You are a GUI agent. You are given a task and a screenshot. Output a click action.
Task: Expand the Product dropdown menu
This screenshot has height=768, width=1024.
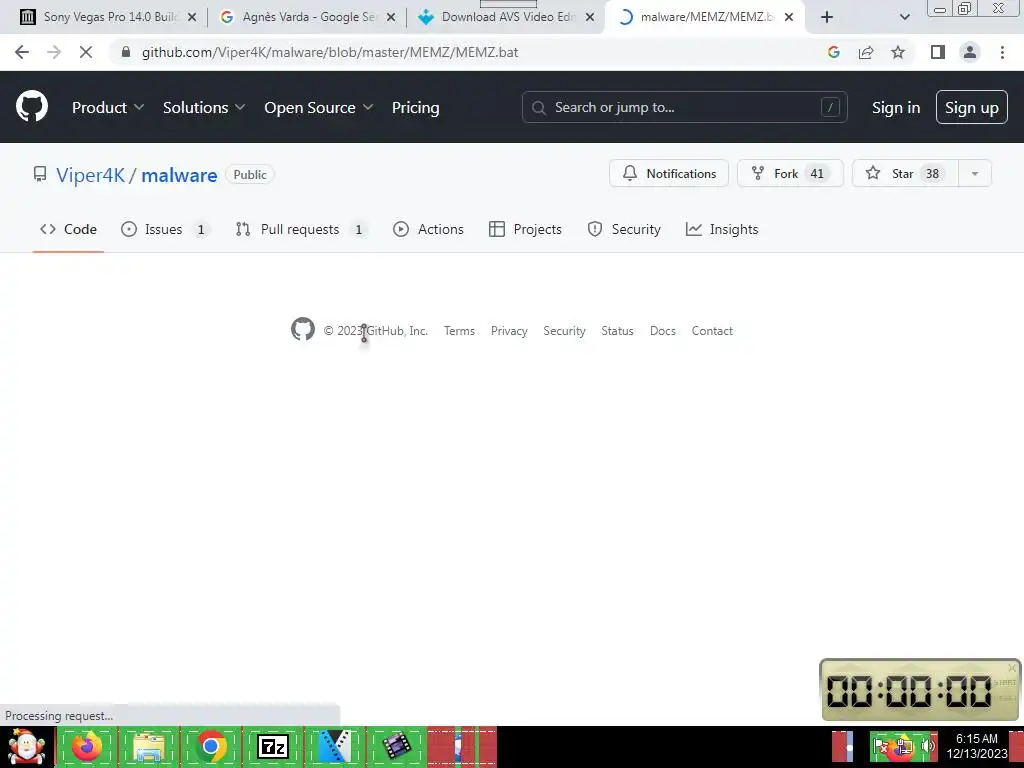(108, 108)
